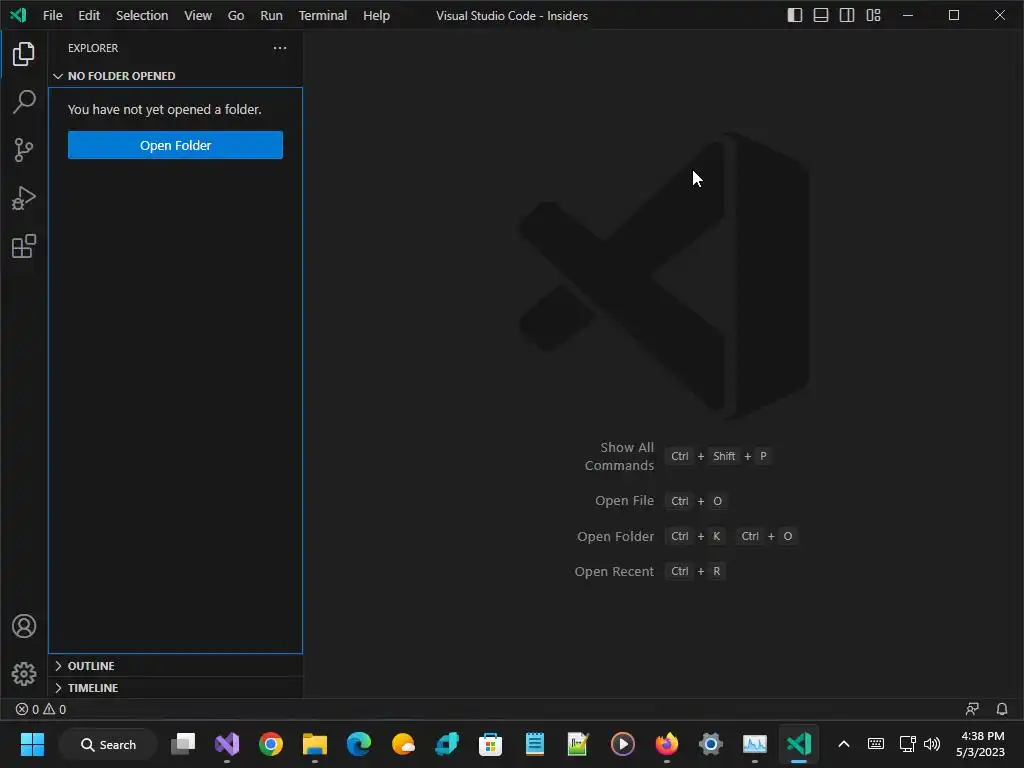Open Visual Studio from taskbar
The height and width of the screenshot is (768, 1024).
click(227, 744)
